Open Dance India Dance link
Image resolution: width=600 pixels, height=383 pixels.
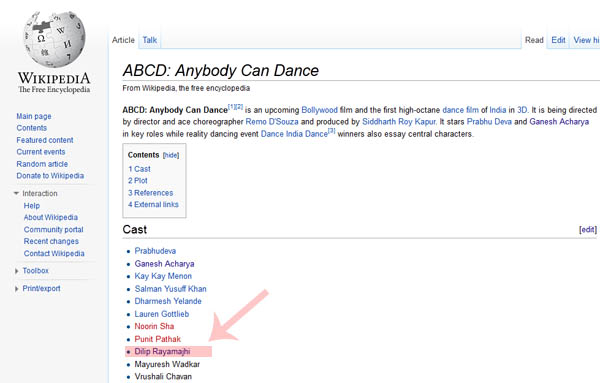(x=294, y=134)
